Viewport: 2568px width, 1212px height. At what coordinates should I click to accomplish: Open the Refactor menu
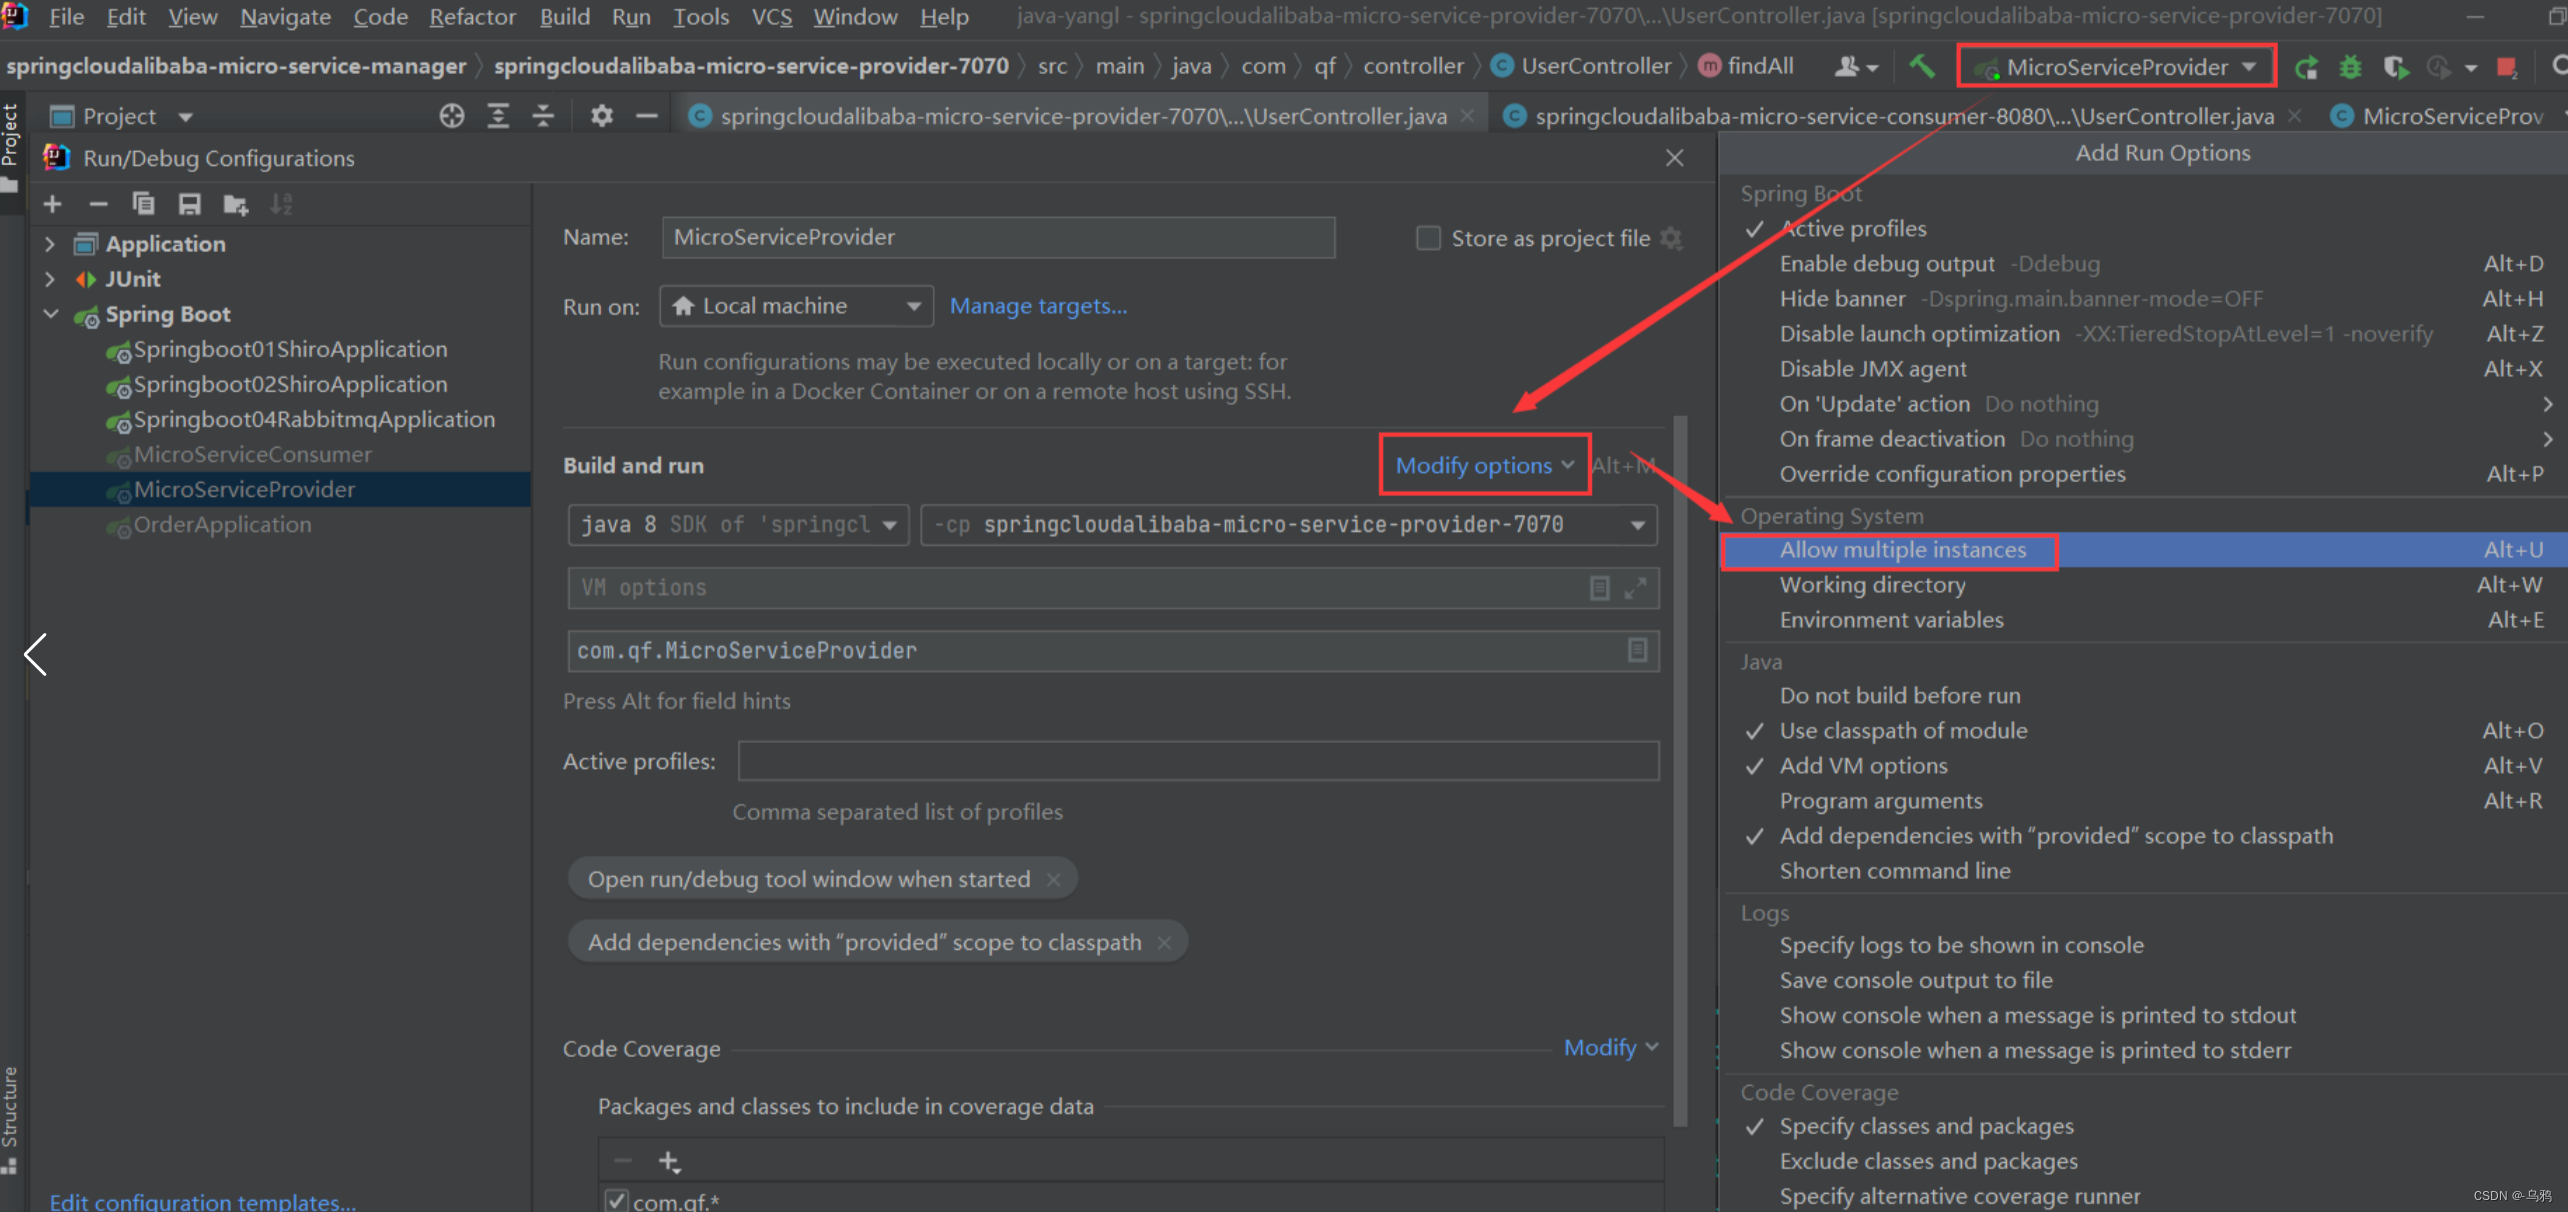[472, 17]
